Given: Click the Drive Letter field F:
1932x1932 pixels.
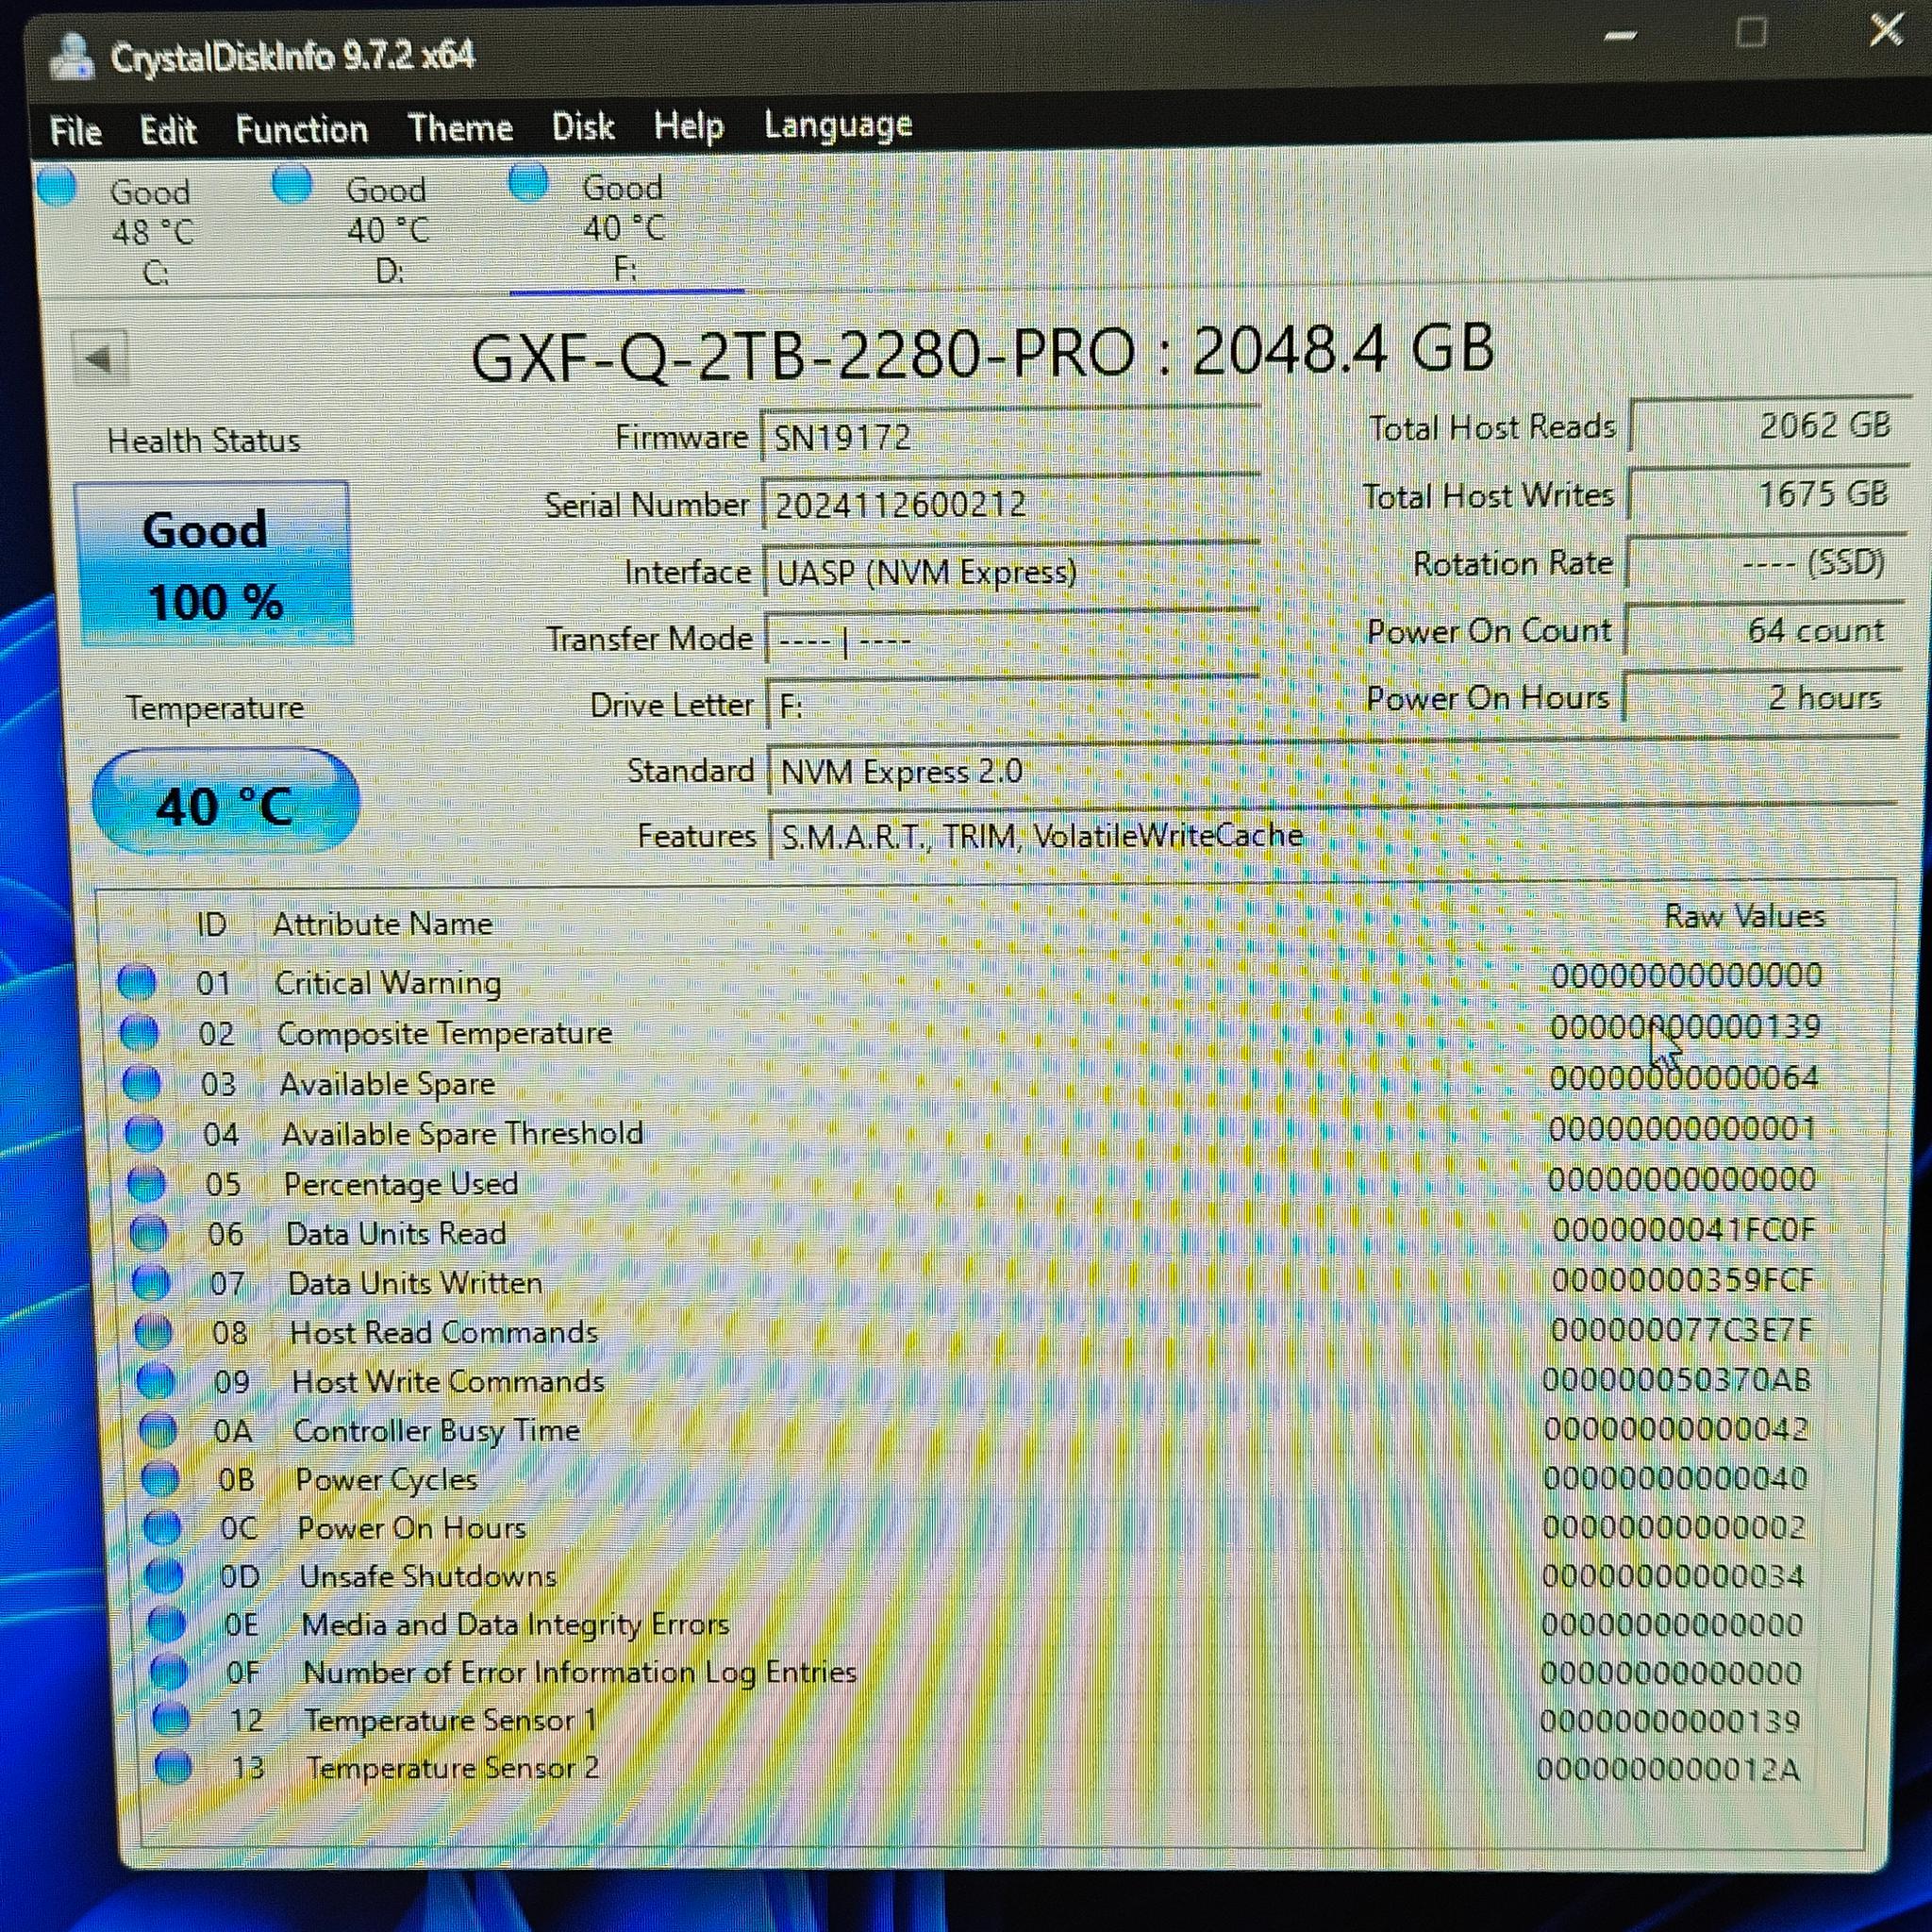Looking at the screenshot, I should pos(1012,705).
